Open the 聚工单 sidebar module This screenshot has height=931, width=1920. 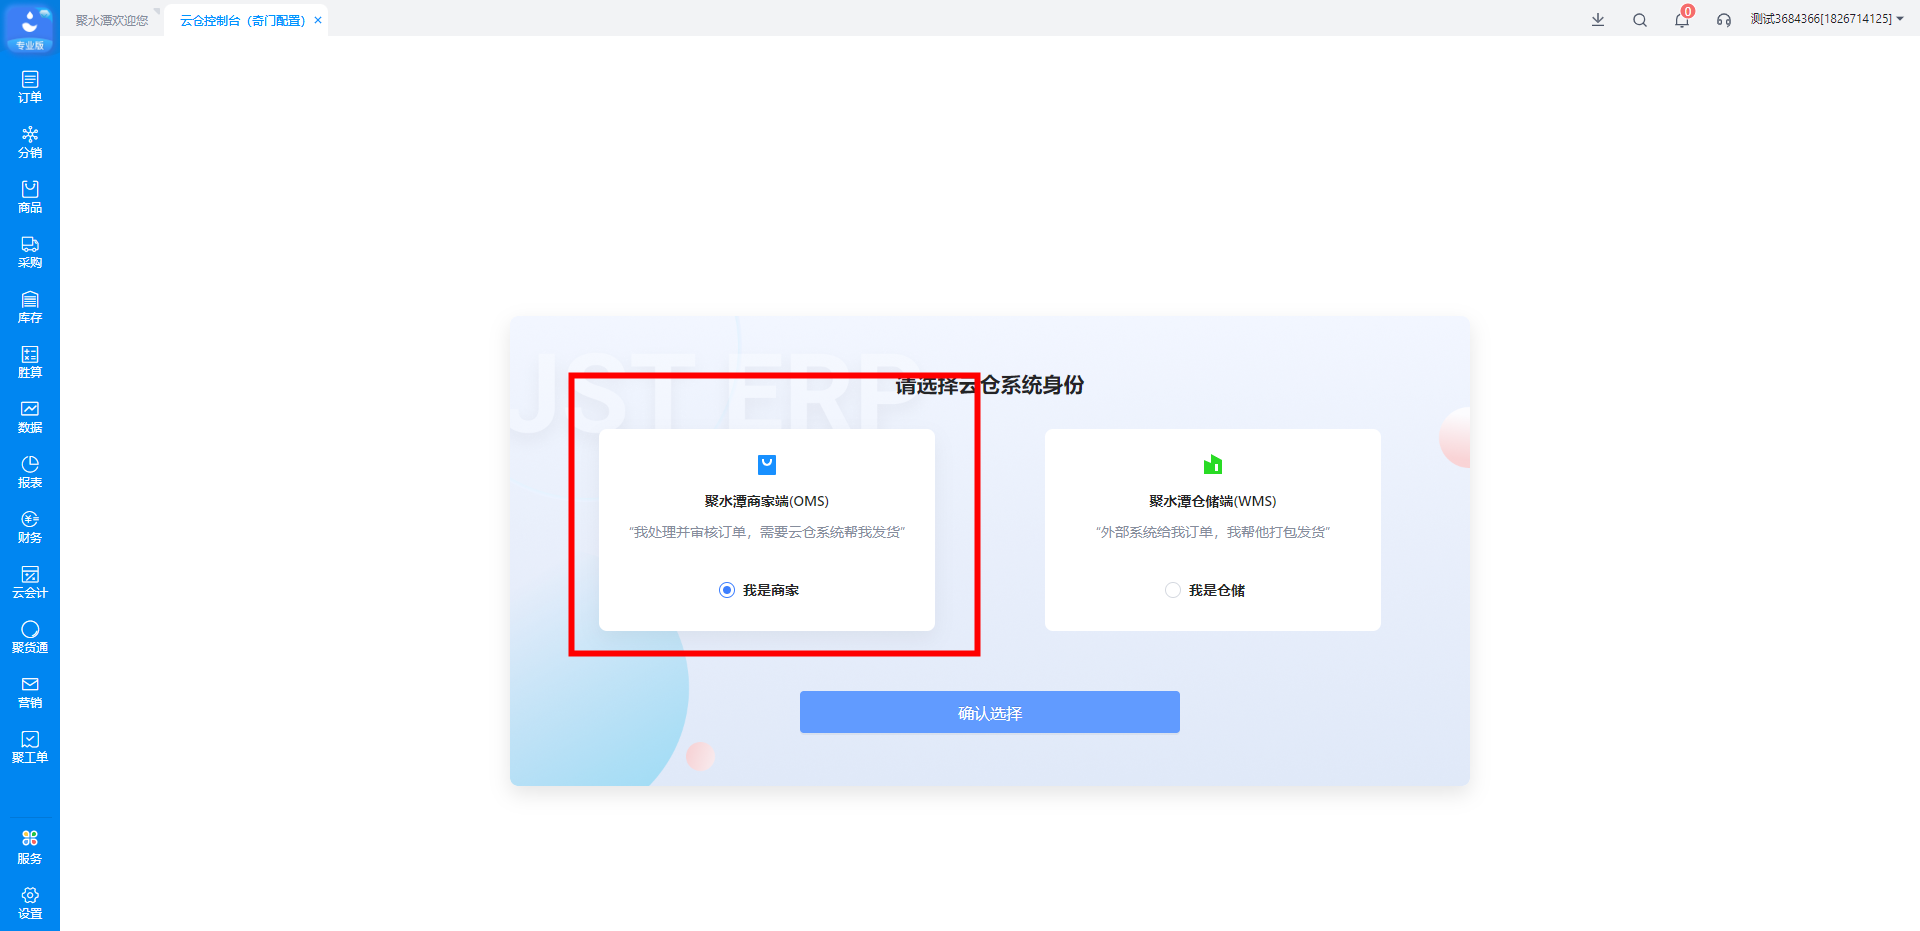(x=30, y=747)
